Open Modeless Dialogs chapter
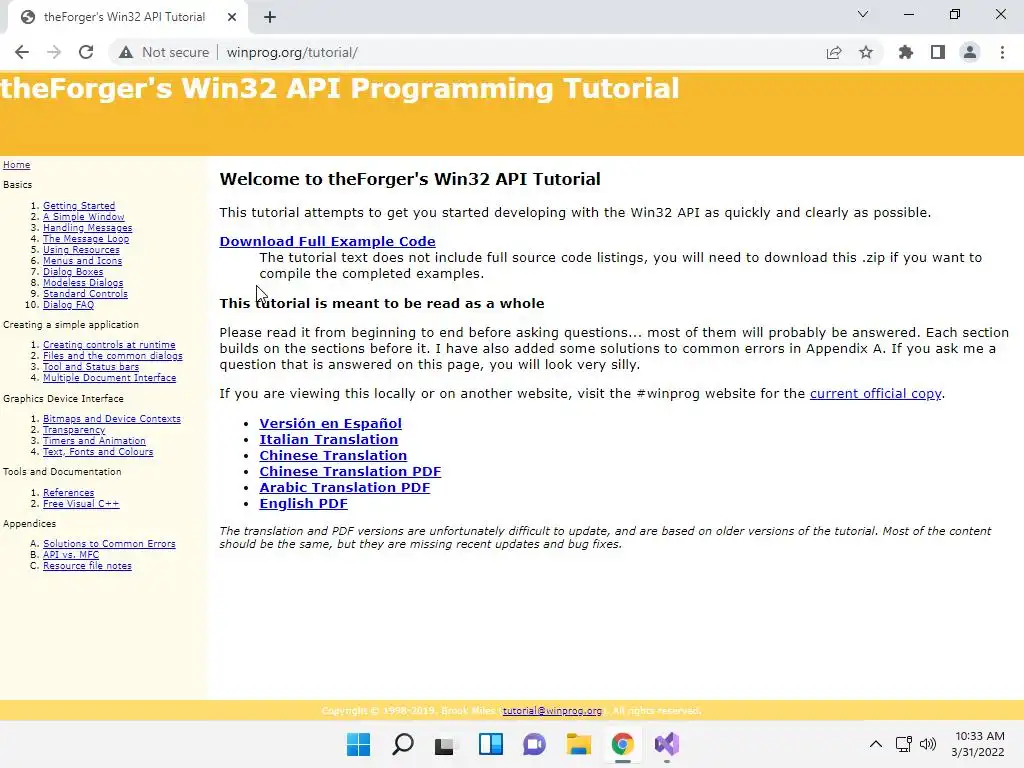Image resolution: width=1024 pixels, height=768 pixels. click(x=83, y=283)
